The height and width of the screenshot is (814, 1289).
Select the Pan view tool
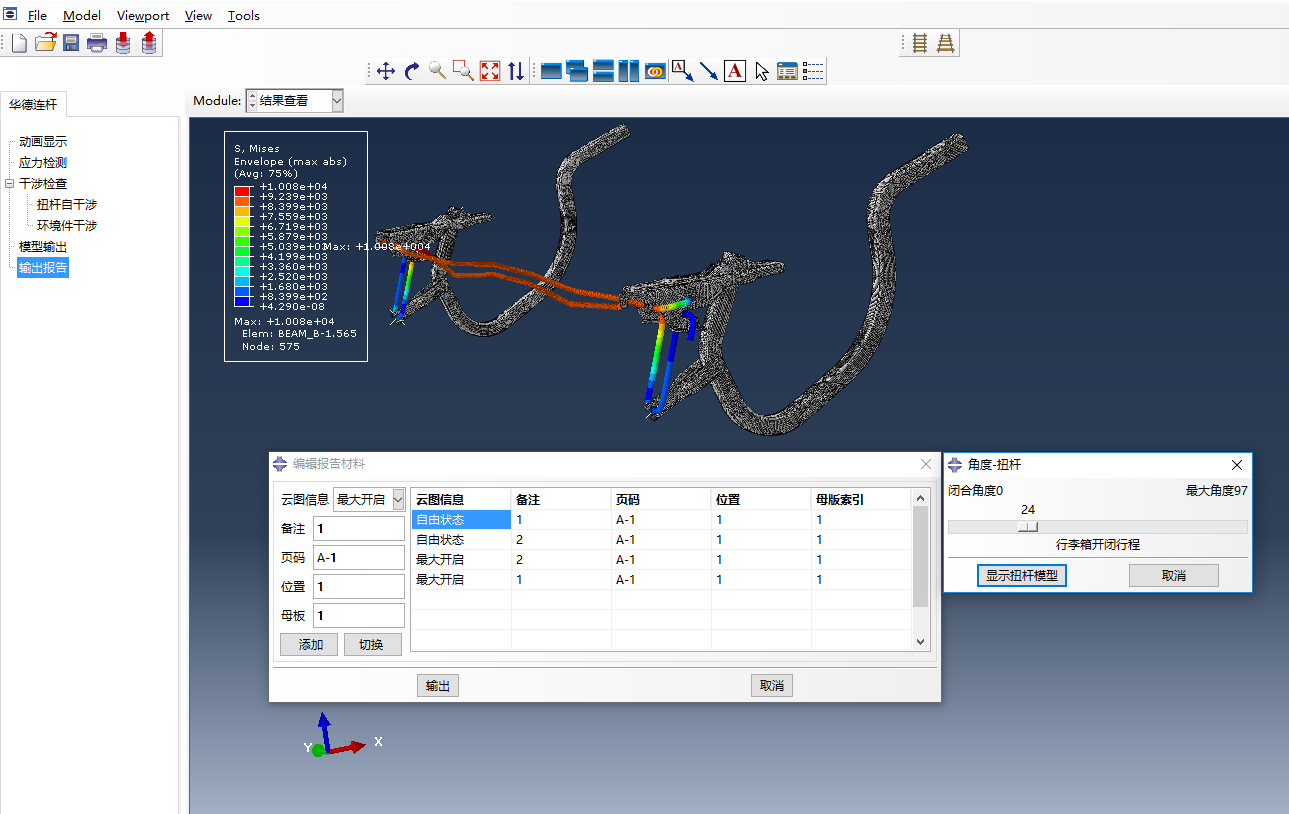(386, 71)
